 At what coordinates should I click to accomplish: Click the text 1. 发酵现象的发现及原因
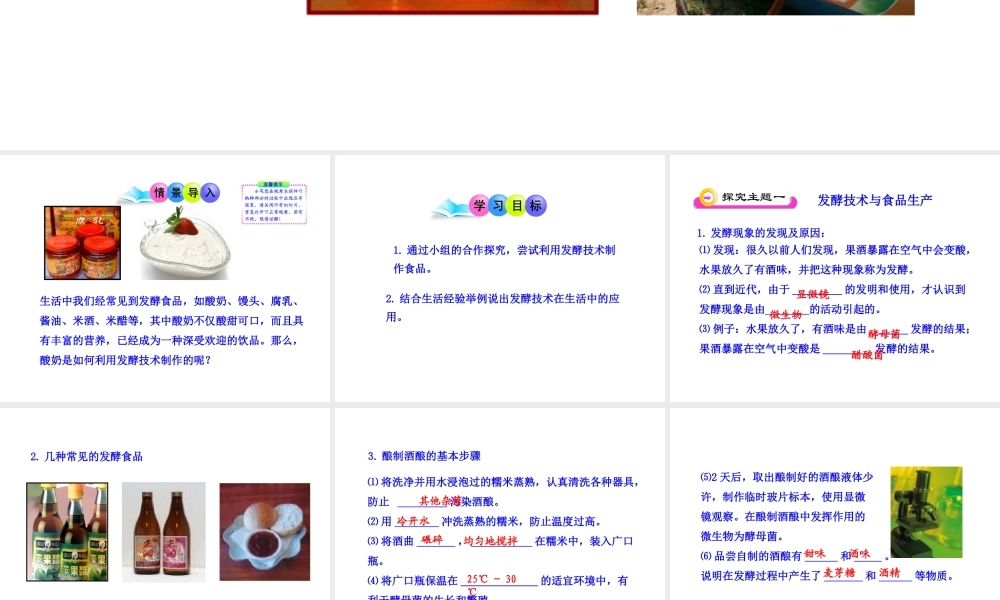(761, 233)
